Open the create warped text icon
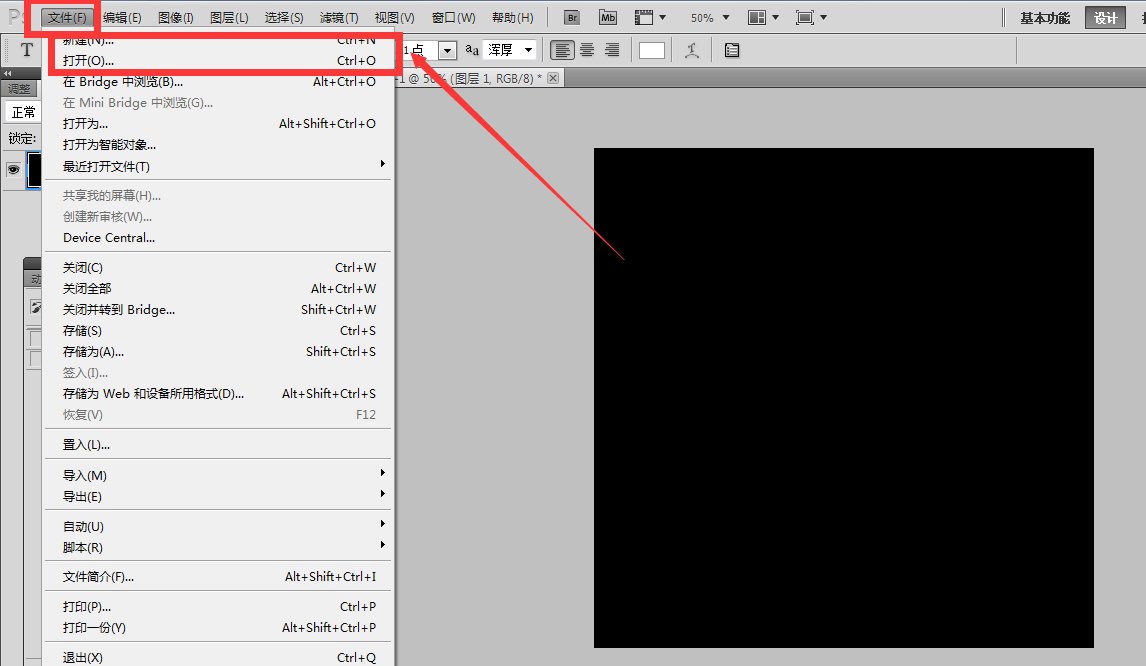 coord(691,50)
